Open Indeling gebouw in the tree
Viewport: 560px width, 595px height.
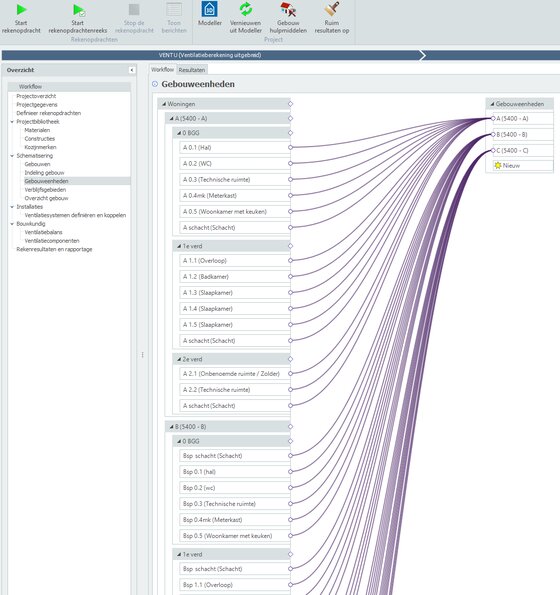tap(44, 173)
